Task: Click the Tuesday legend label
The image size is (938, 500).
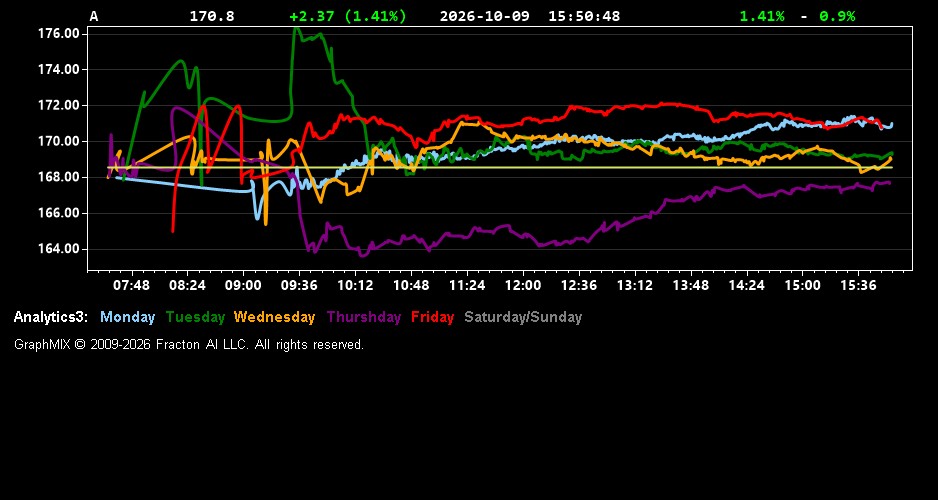Action: pyautogui.click(x=196, y=317)
